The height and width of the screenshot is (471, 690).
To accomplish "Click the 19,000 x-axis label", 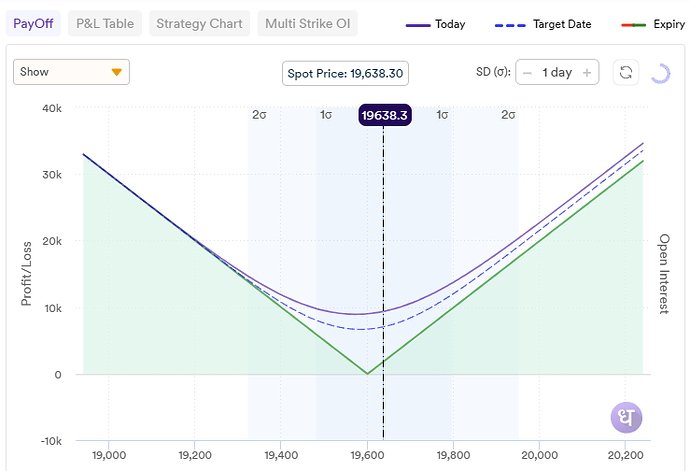I will coord(109,455).
